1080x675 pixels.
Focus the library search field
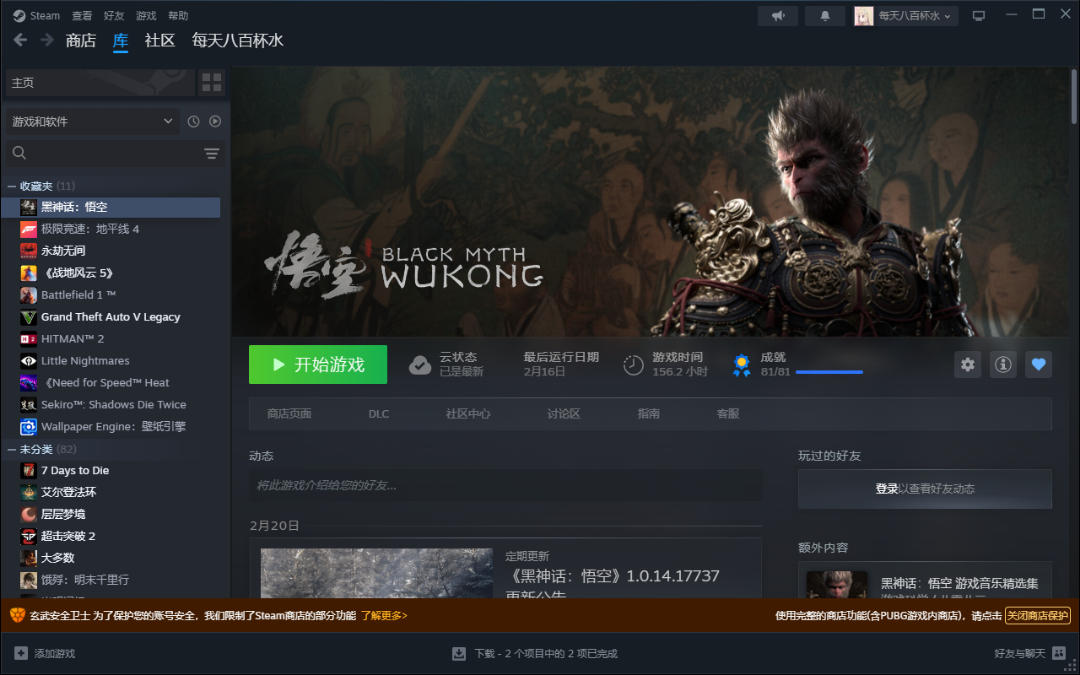[x=103, y=153]
